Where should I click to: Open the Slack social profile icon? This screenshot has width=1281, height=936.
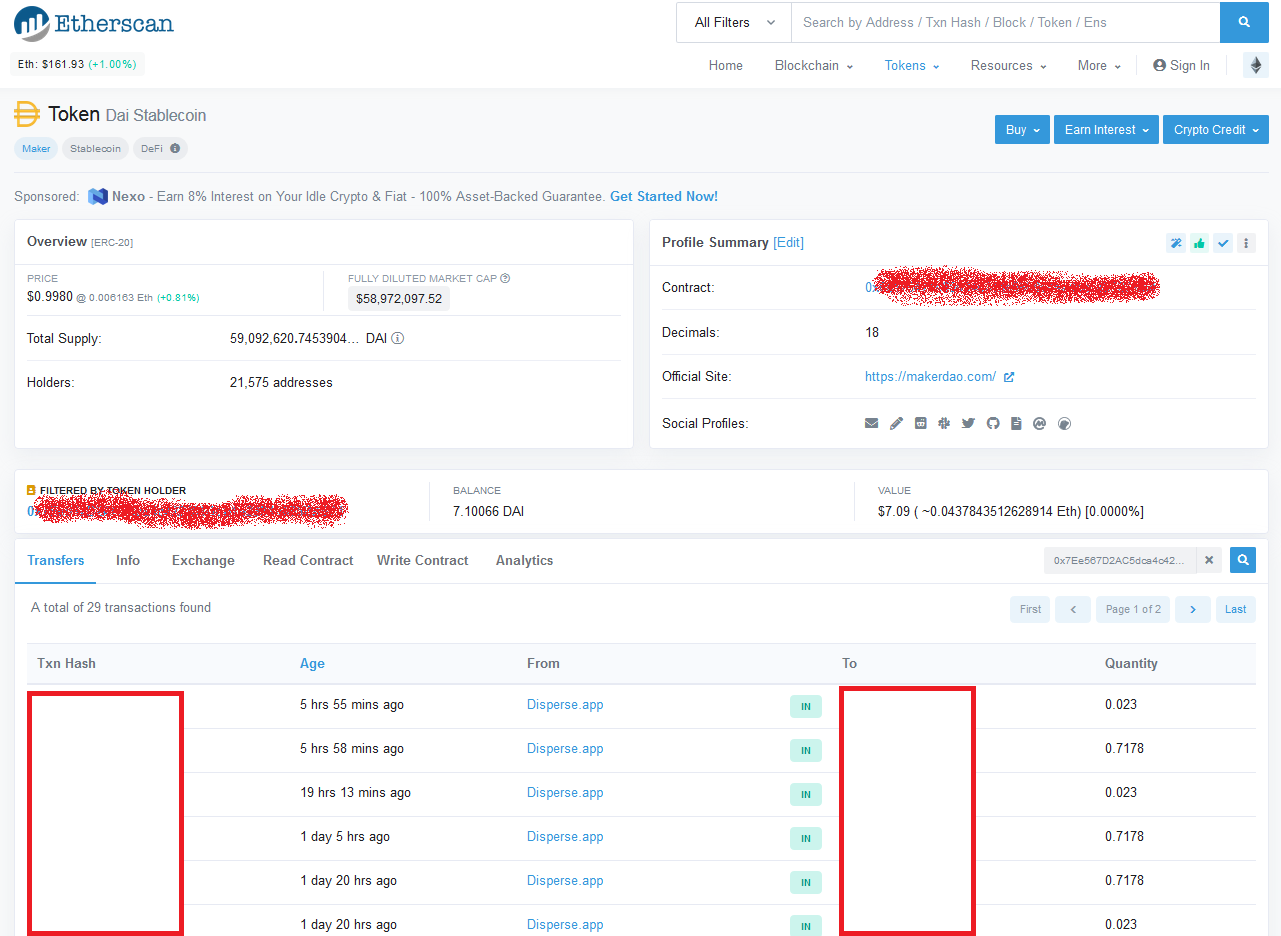(x=944, y=424)
